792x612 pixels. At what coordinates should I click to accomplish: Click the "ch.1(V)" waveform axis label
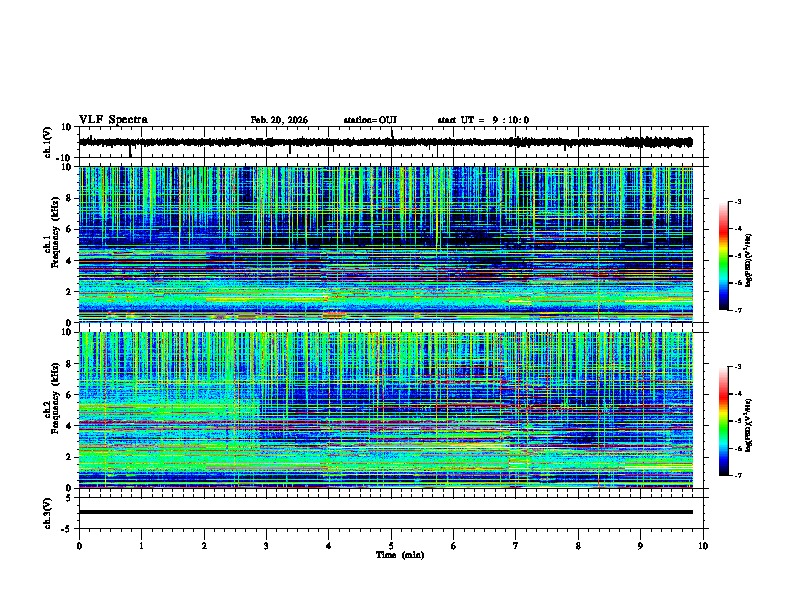[x=48, y=142]
